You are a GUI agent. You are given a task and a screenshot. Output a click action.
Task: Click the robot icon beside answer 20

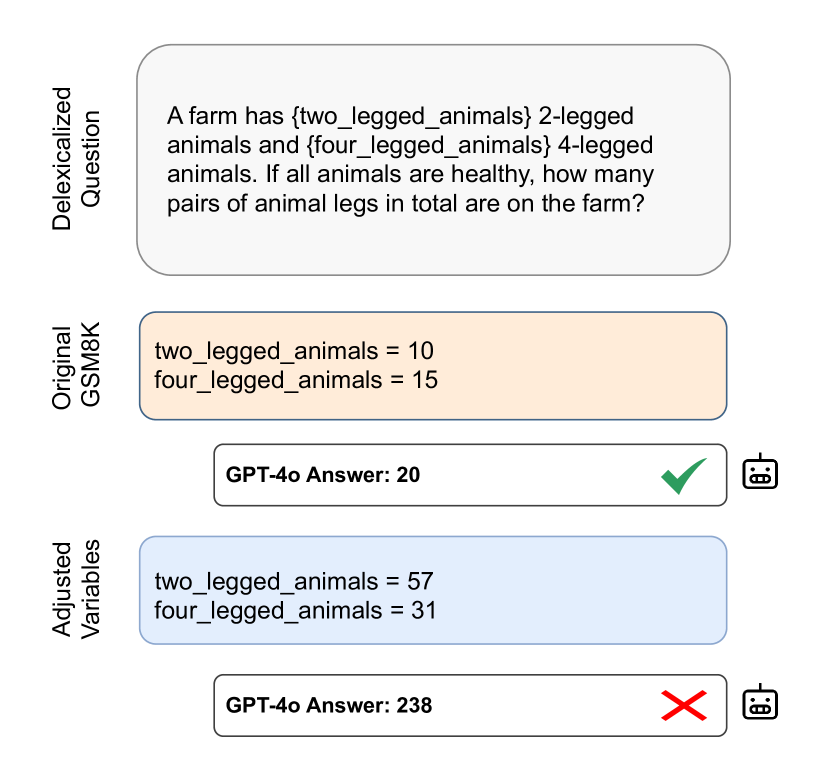click(760, 472)
